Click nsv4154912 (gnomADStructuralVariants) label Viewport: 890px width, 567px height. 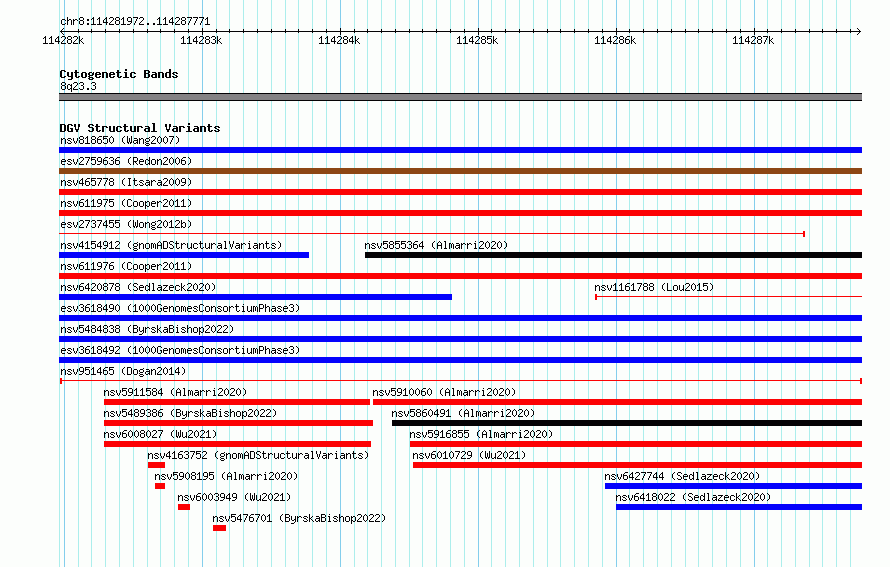[x=171, y=245]
